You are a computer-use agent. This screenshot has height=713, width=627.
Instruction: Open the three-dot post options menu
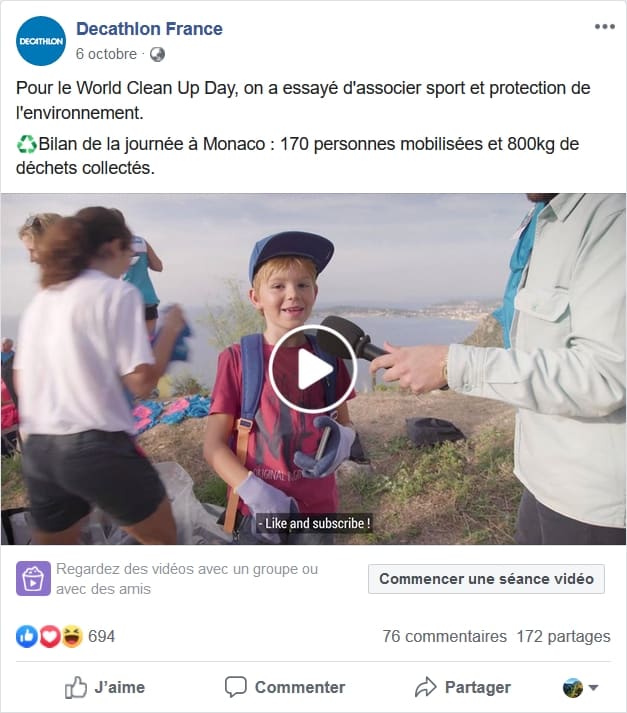click(x=604, y=27)
